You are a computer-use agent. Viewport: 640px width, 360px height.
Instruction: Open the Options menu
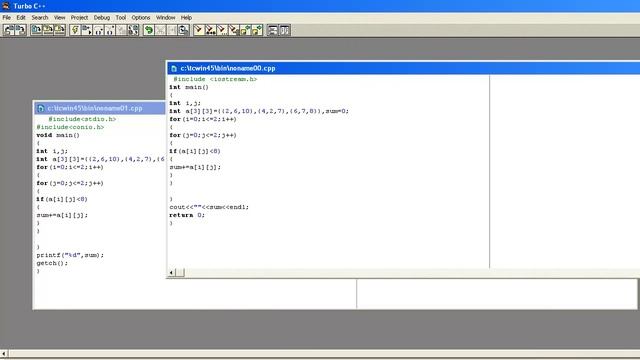point(141,18)
